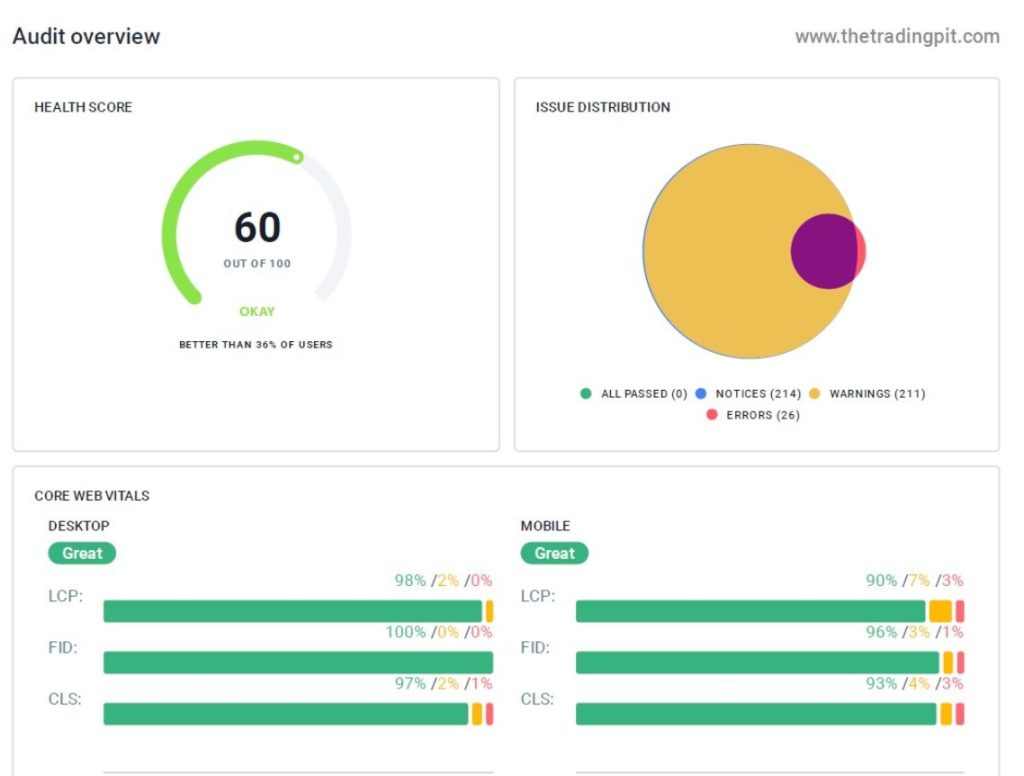Select the red errors sliver in the pie chart
The width and height of the screenshot is (1024, 776).
pos(861,251)
